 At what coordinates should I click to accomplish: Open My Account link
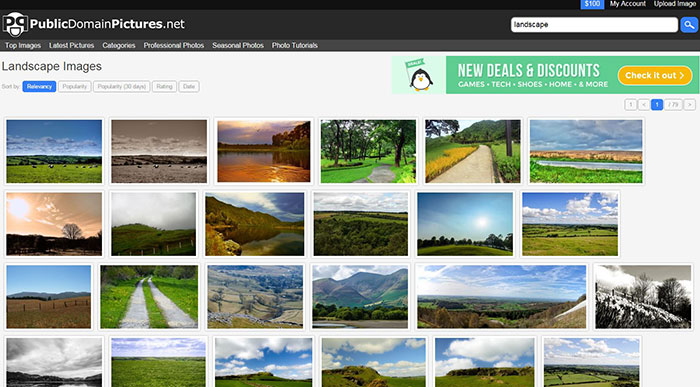click(x=628, y=4)
